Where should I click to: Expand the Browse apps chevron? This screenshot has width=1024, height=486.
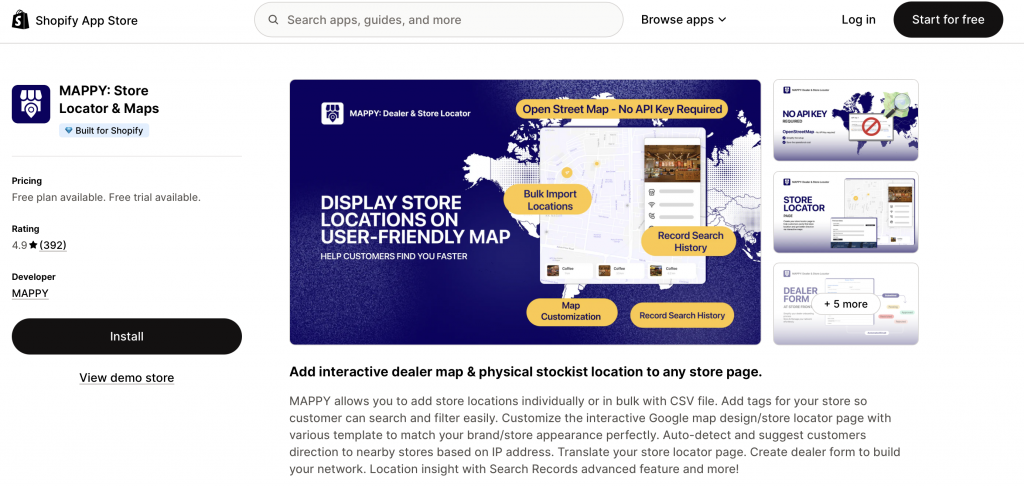pos(722,20)
